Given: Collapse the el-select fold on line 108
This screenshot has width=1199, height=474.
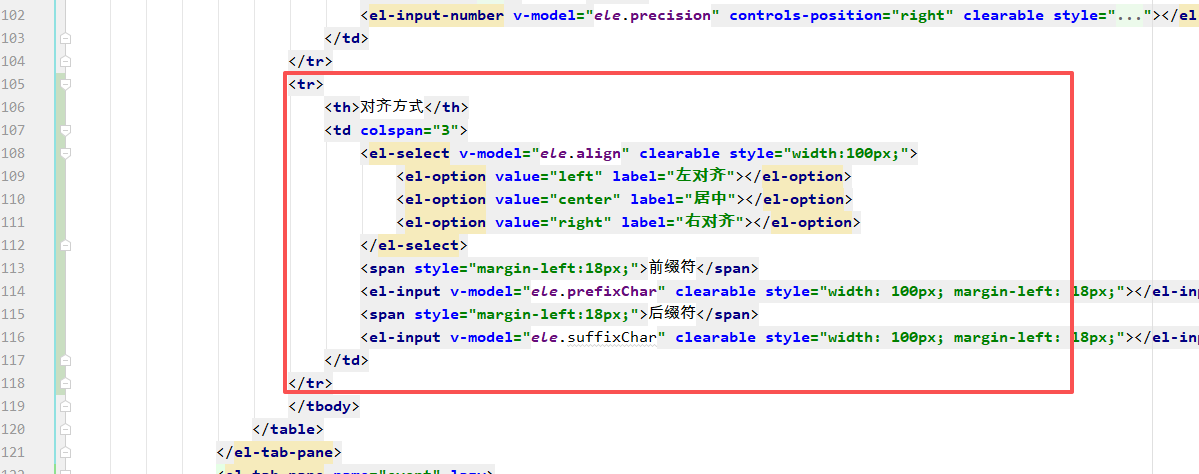Looking at the screenshot, I should click(66, 153).
